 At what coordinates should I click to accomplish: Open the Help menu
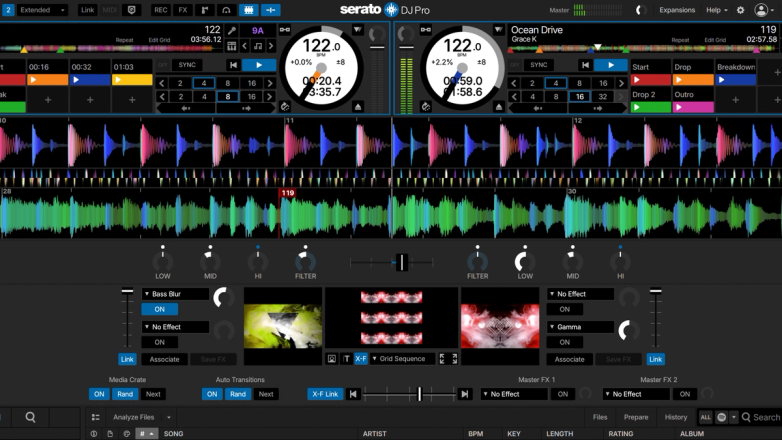(717, 10)
